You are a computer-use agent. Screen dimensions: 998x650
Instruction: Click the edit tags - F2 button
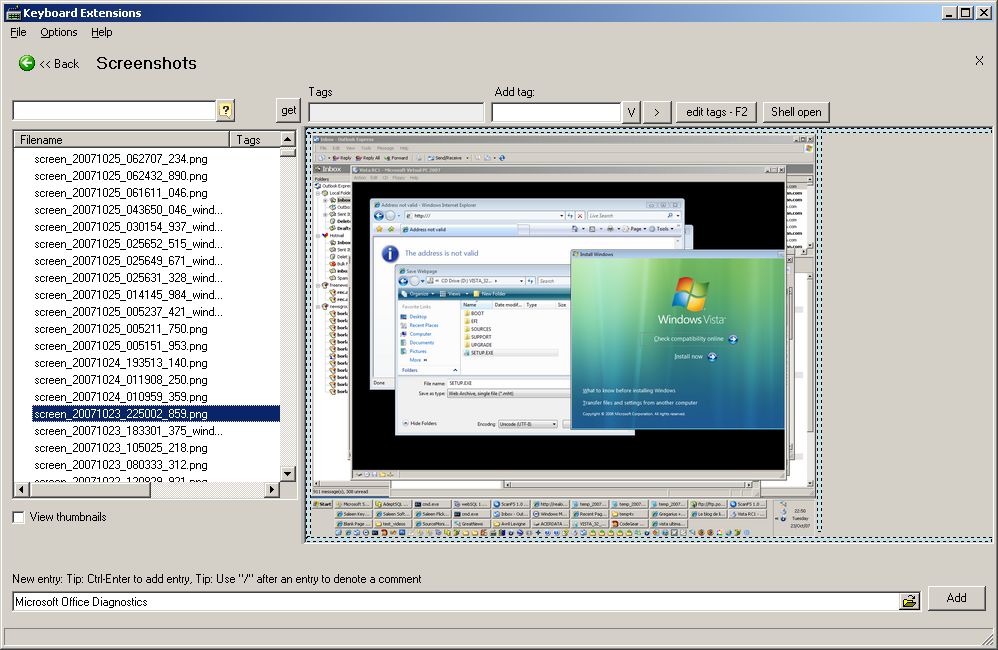(716, 112)
